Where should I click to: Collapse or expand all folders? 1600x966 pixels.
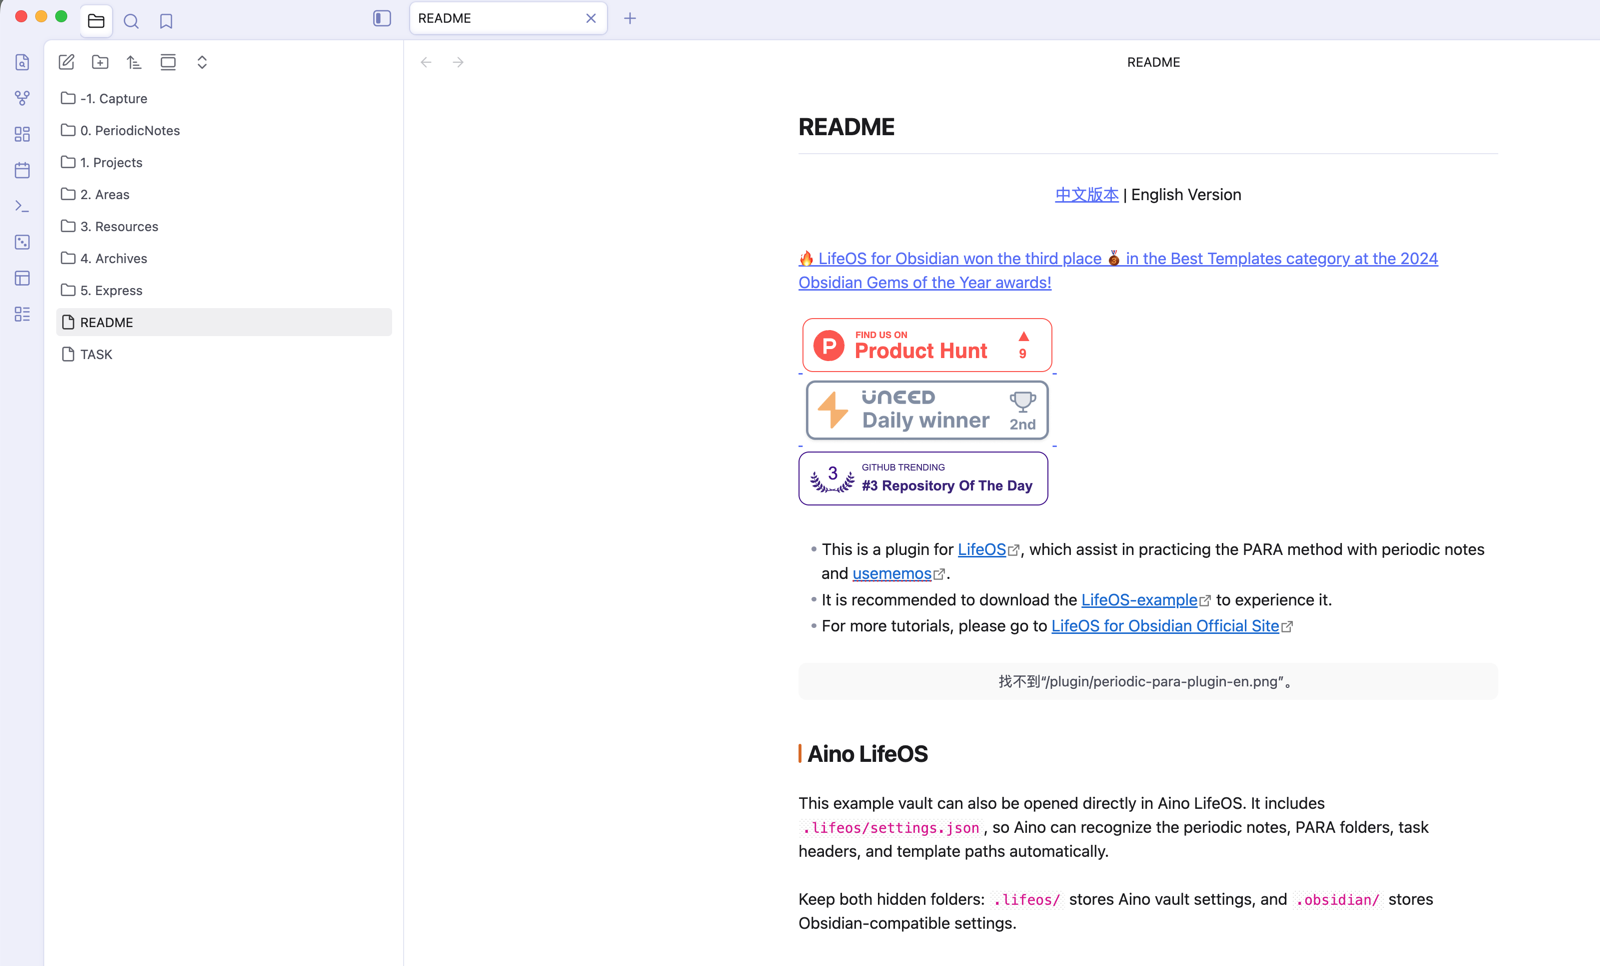[x=202, y=62]
